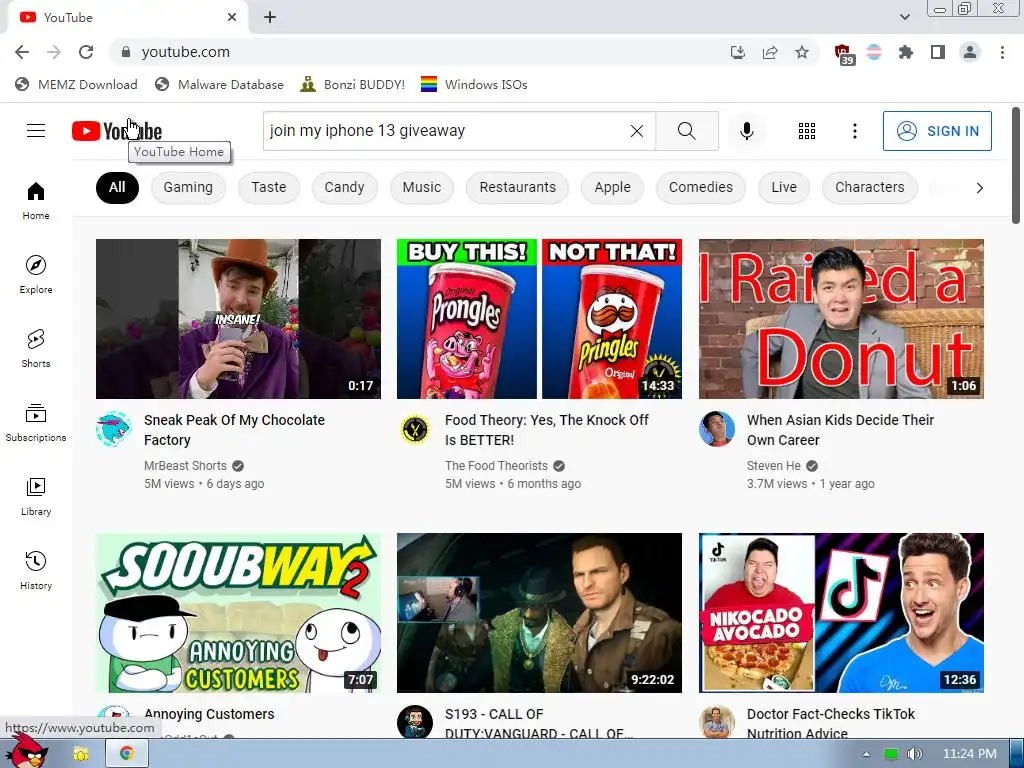Image resolution: width=1024 pixels, height=768 pixels.
Task: Click Angry Birds start button on taskbar
Action: click(27, 752)
